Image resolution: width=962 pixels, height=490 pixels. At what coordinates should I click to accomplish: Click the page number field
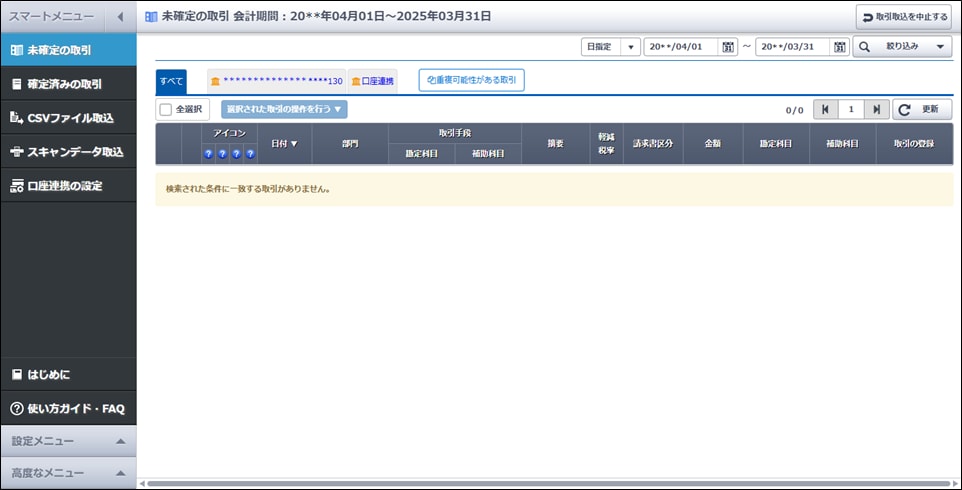pyautogui.click(x=850, y=109)
